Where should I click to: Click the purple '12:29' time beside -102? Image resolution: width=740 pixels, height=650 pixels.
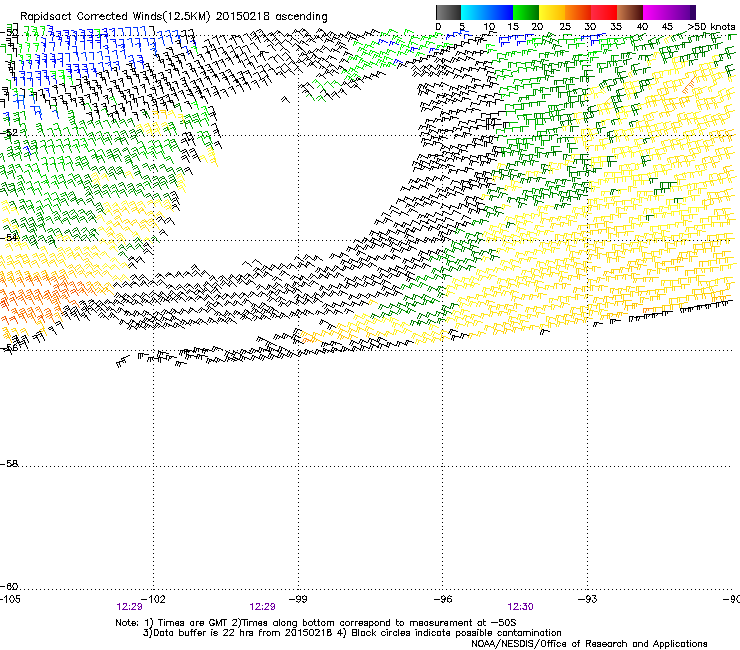(x=129, y=607)
